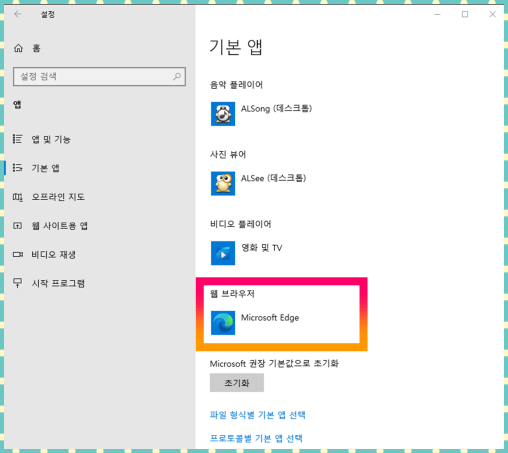Maximize the Settings window
Viewport: 508px width, 453px height.
click(x=465, y=14)
